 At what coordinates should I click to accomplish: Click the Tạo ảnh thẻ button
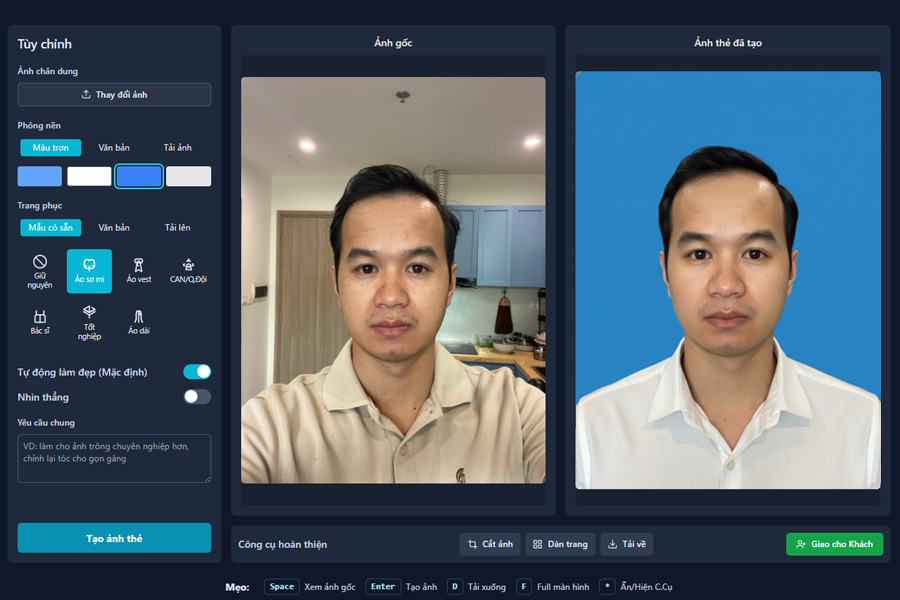[x=114, y=538]
